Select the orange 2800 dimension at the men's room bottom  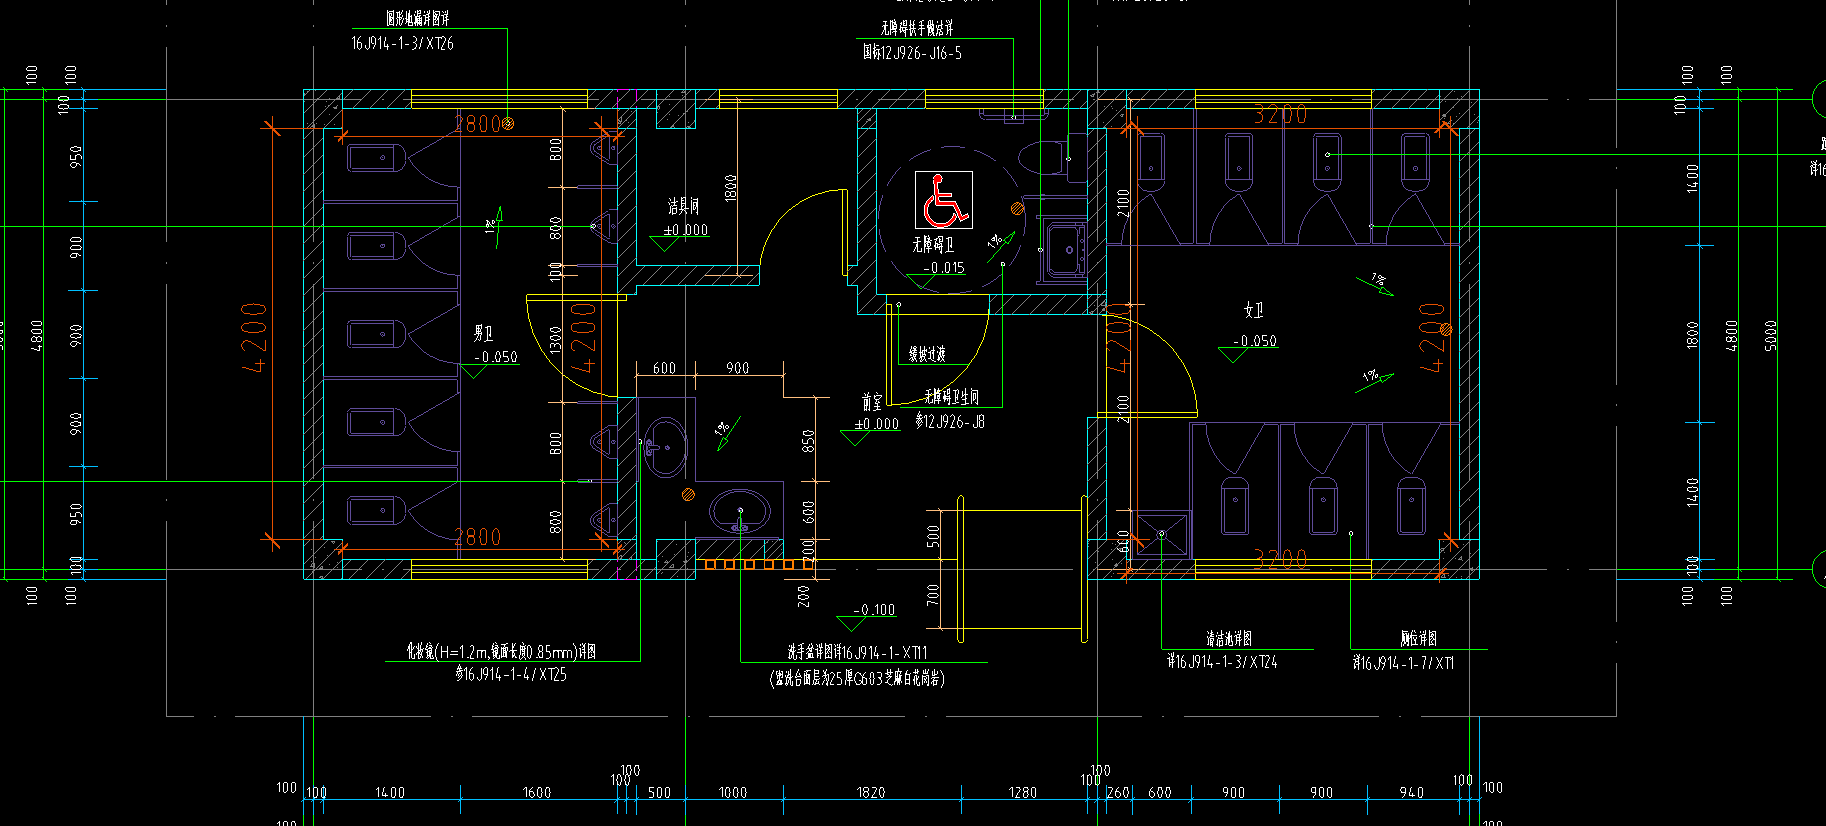click(x=477, y=537)
